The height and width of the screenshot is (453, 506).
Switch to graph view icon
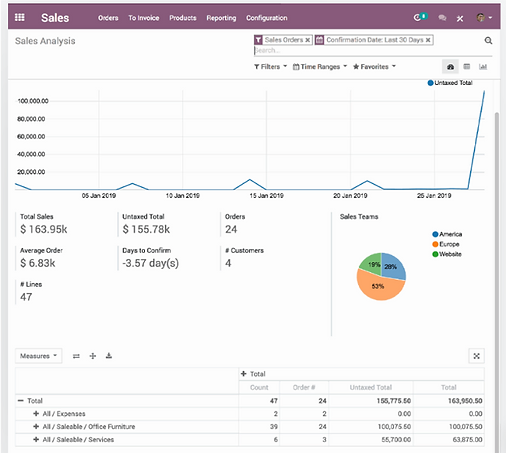tap(483, 67)
